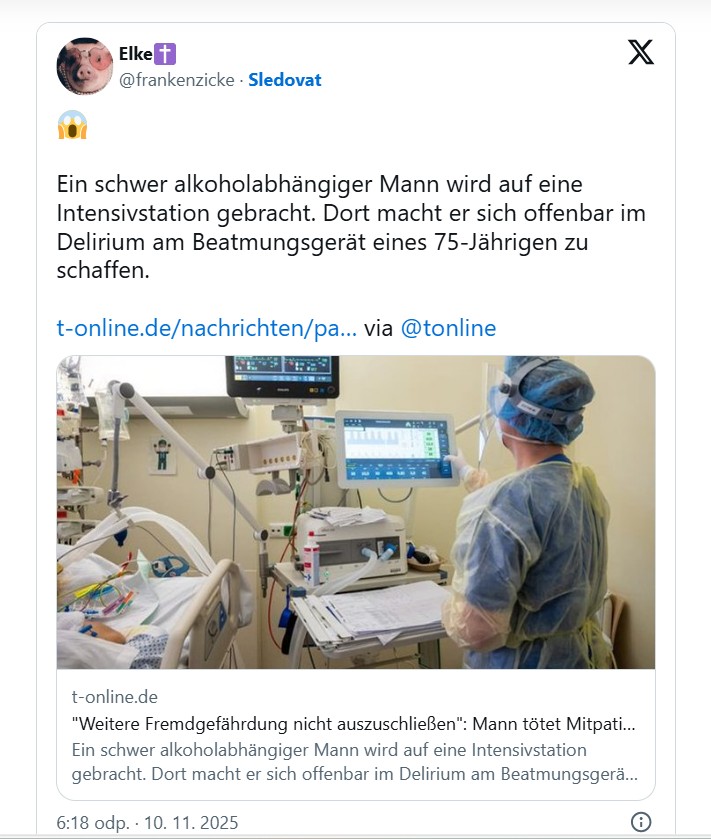Click the X logo icon
Viewport: 711px width, 839px height.
(641, 53)
